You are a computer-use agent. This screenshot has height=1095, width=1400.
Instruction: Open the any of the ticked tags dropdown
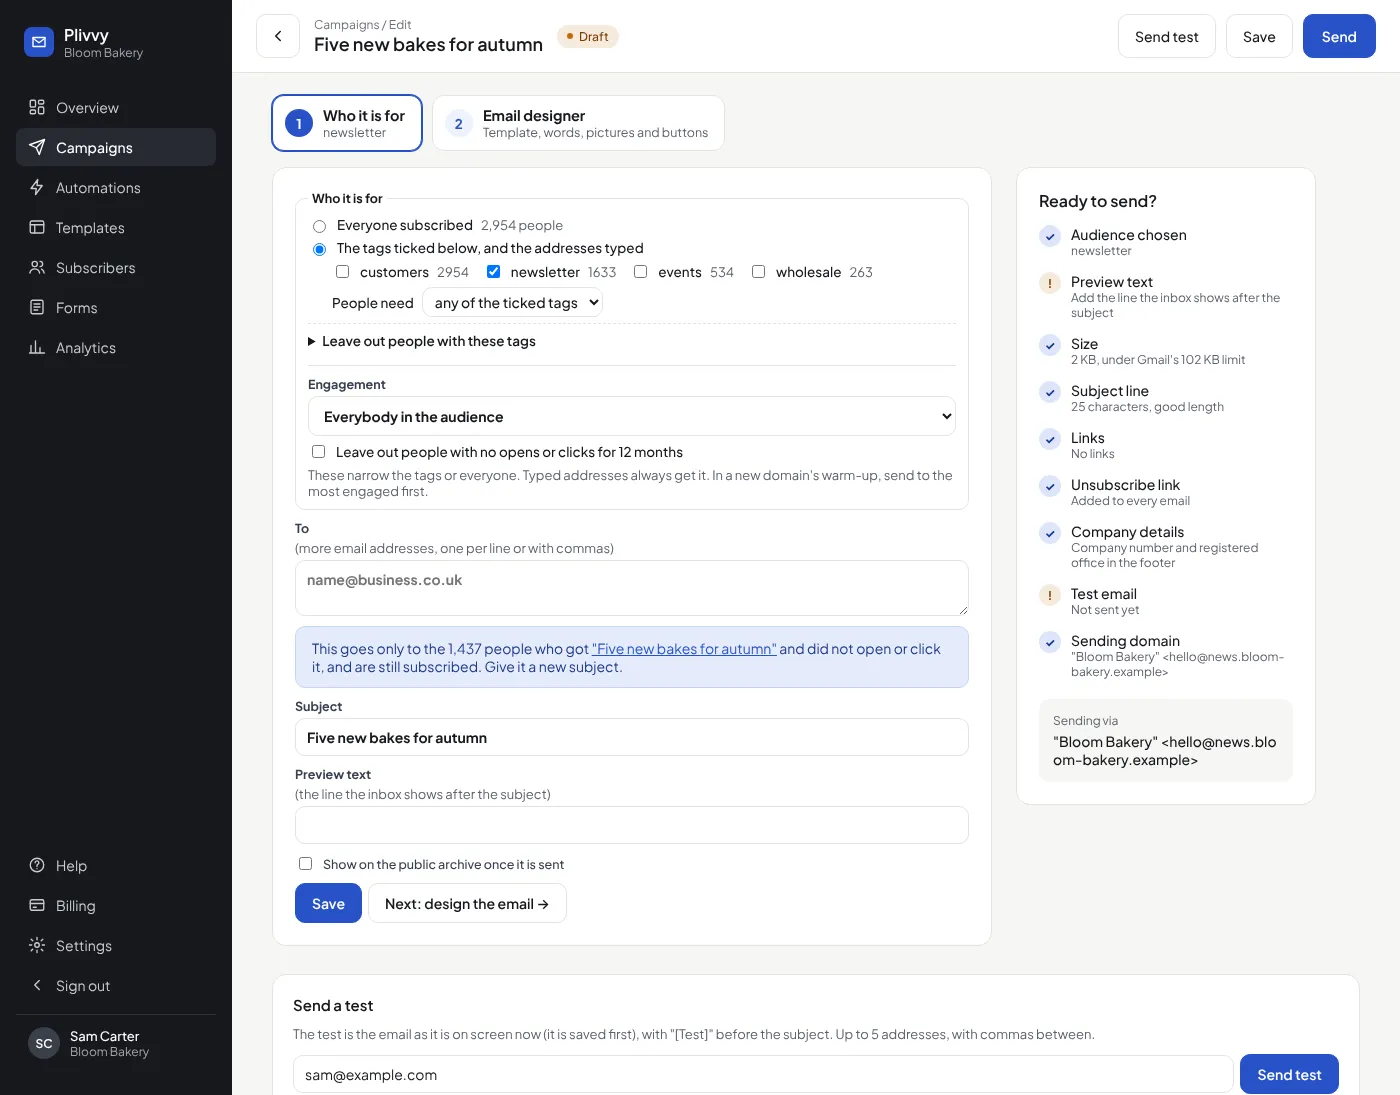(512, 302)
